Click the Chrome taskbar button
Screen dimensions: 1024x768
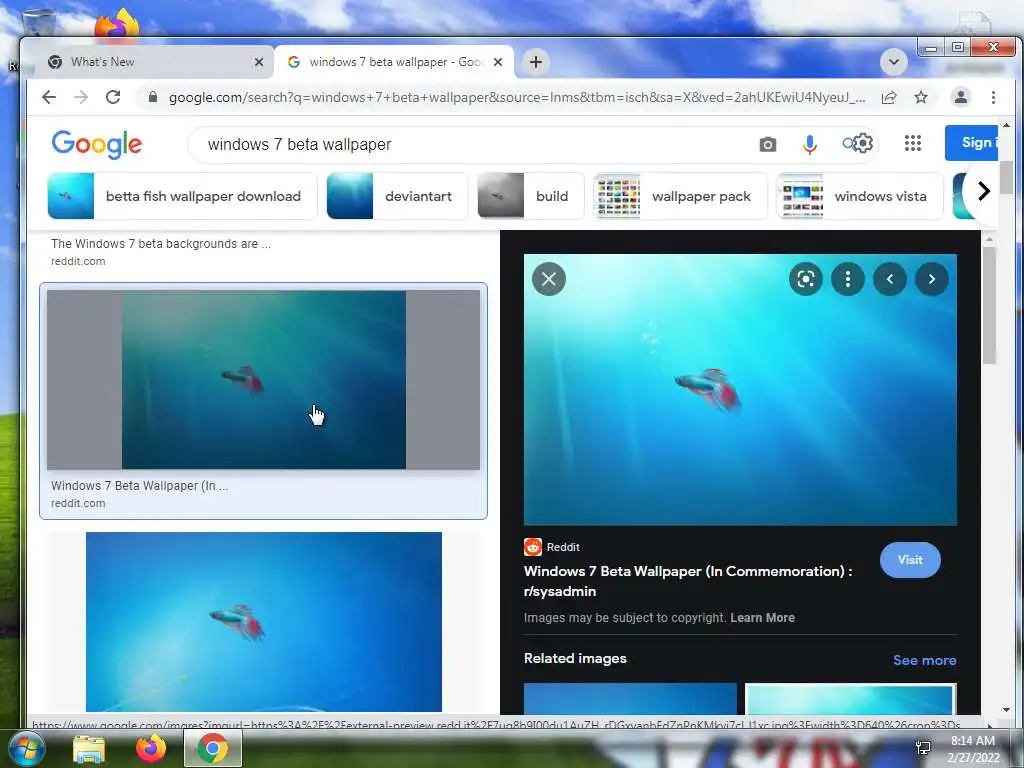point(212,748)
